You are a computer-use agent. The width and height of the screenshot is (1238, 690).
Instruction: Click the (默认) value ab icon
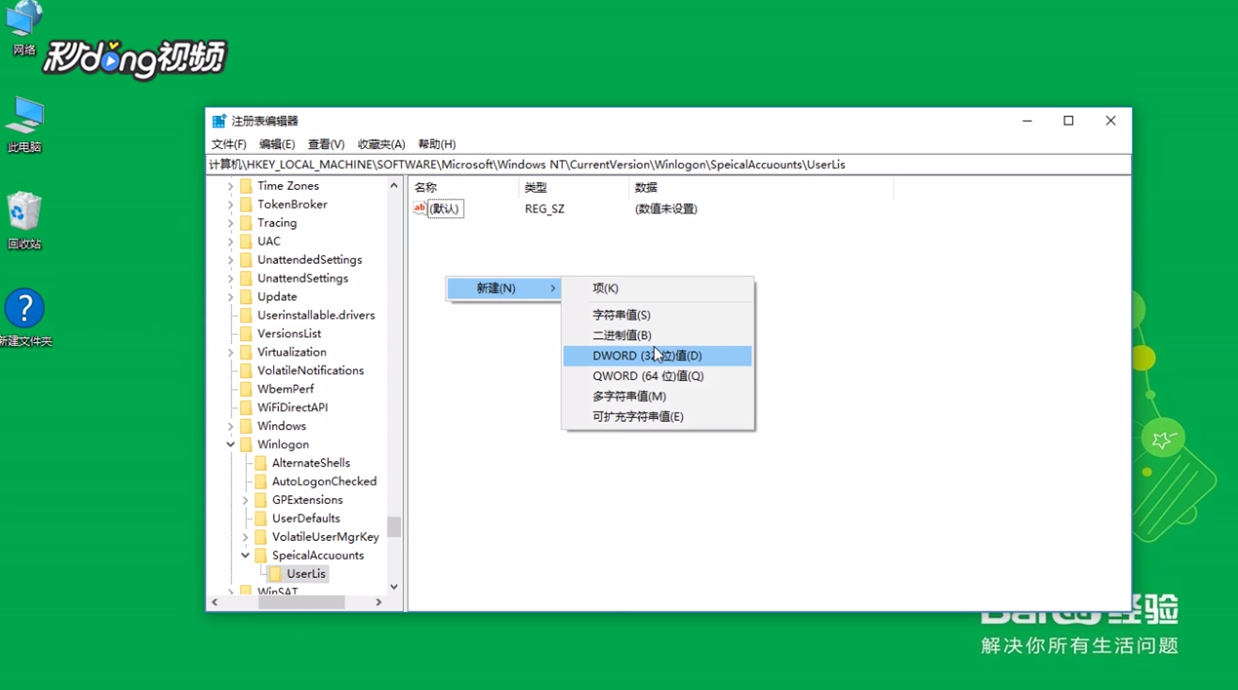420,208
